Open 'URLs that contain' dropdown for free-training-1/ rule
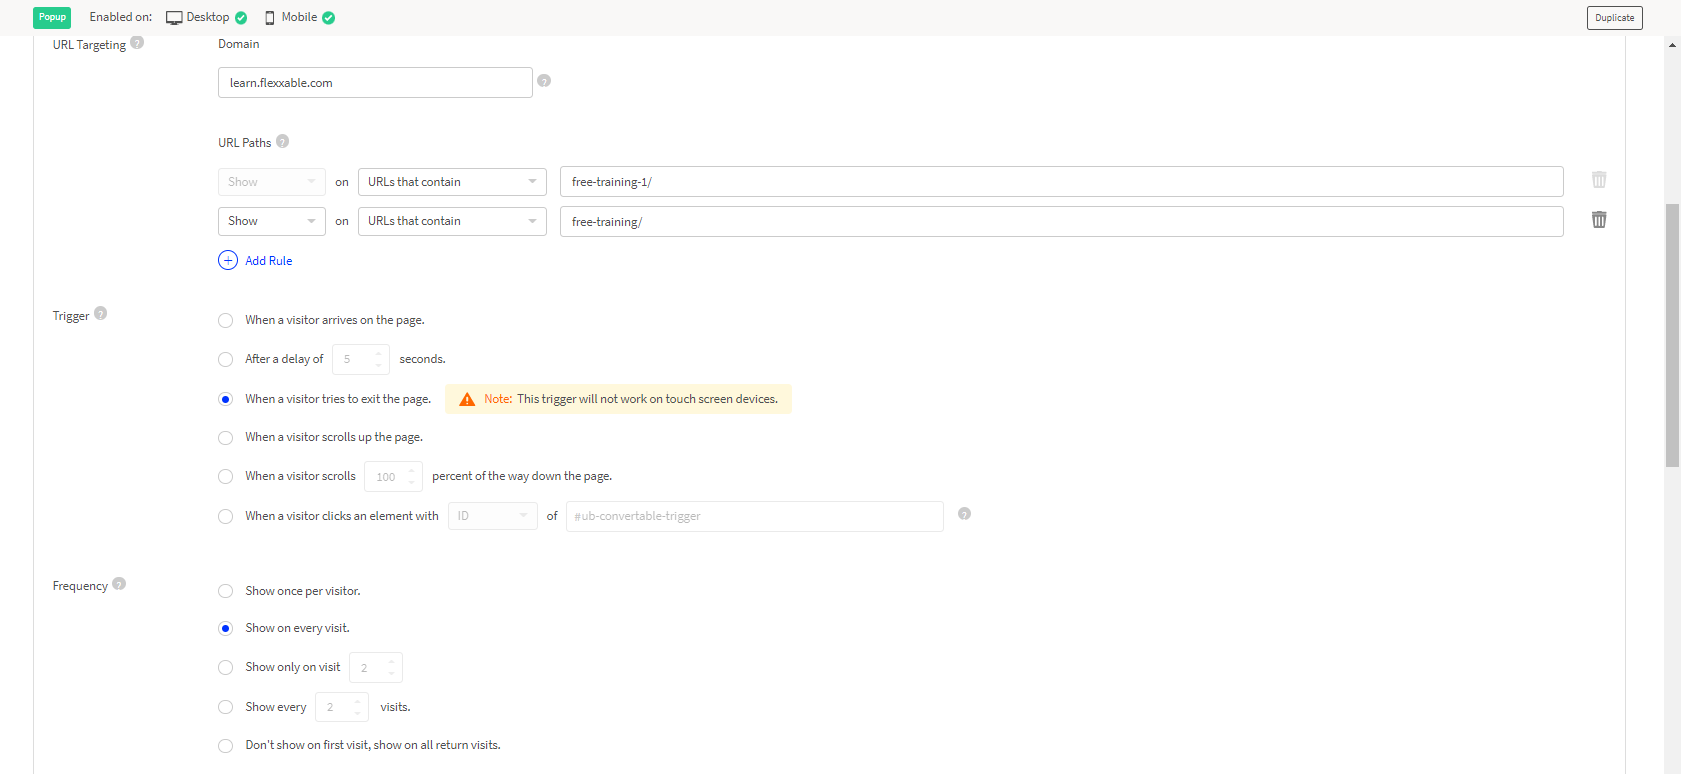1681x774 pixels. (x=451, y=182)
